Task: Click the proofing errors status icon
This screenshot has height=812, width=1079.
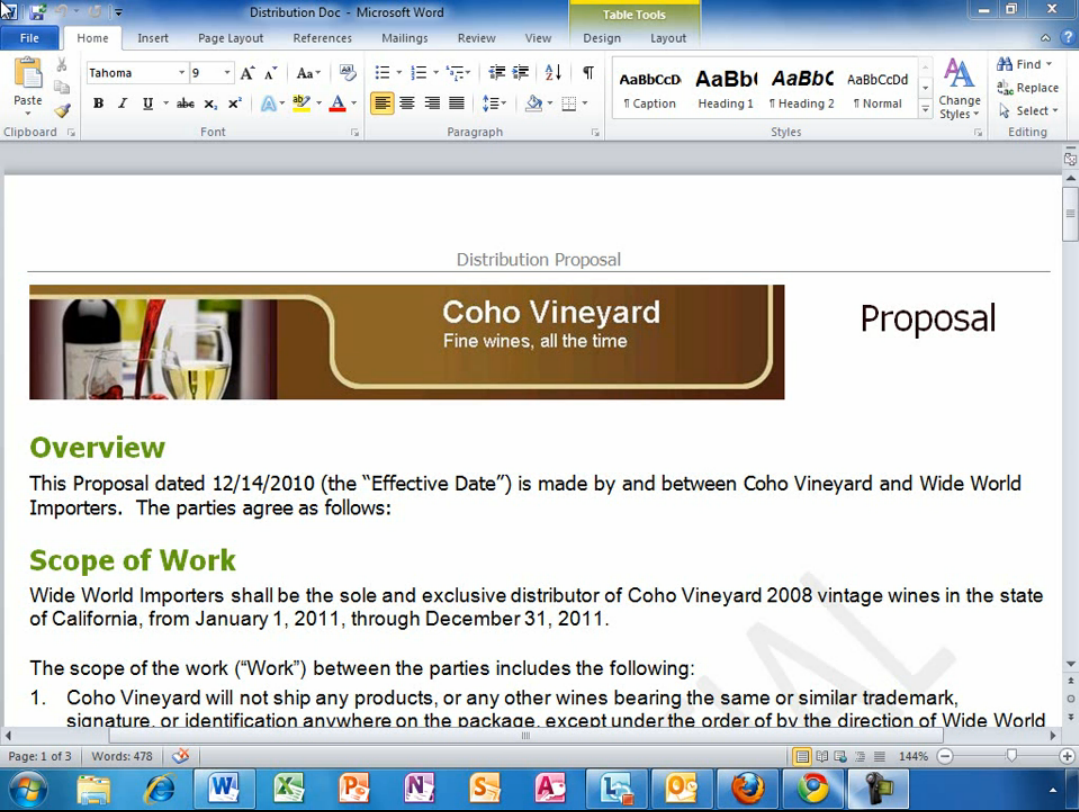Action: click(181, 756)
